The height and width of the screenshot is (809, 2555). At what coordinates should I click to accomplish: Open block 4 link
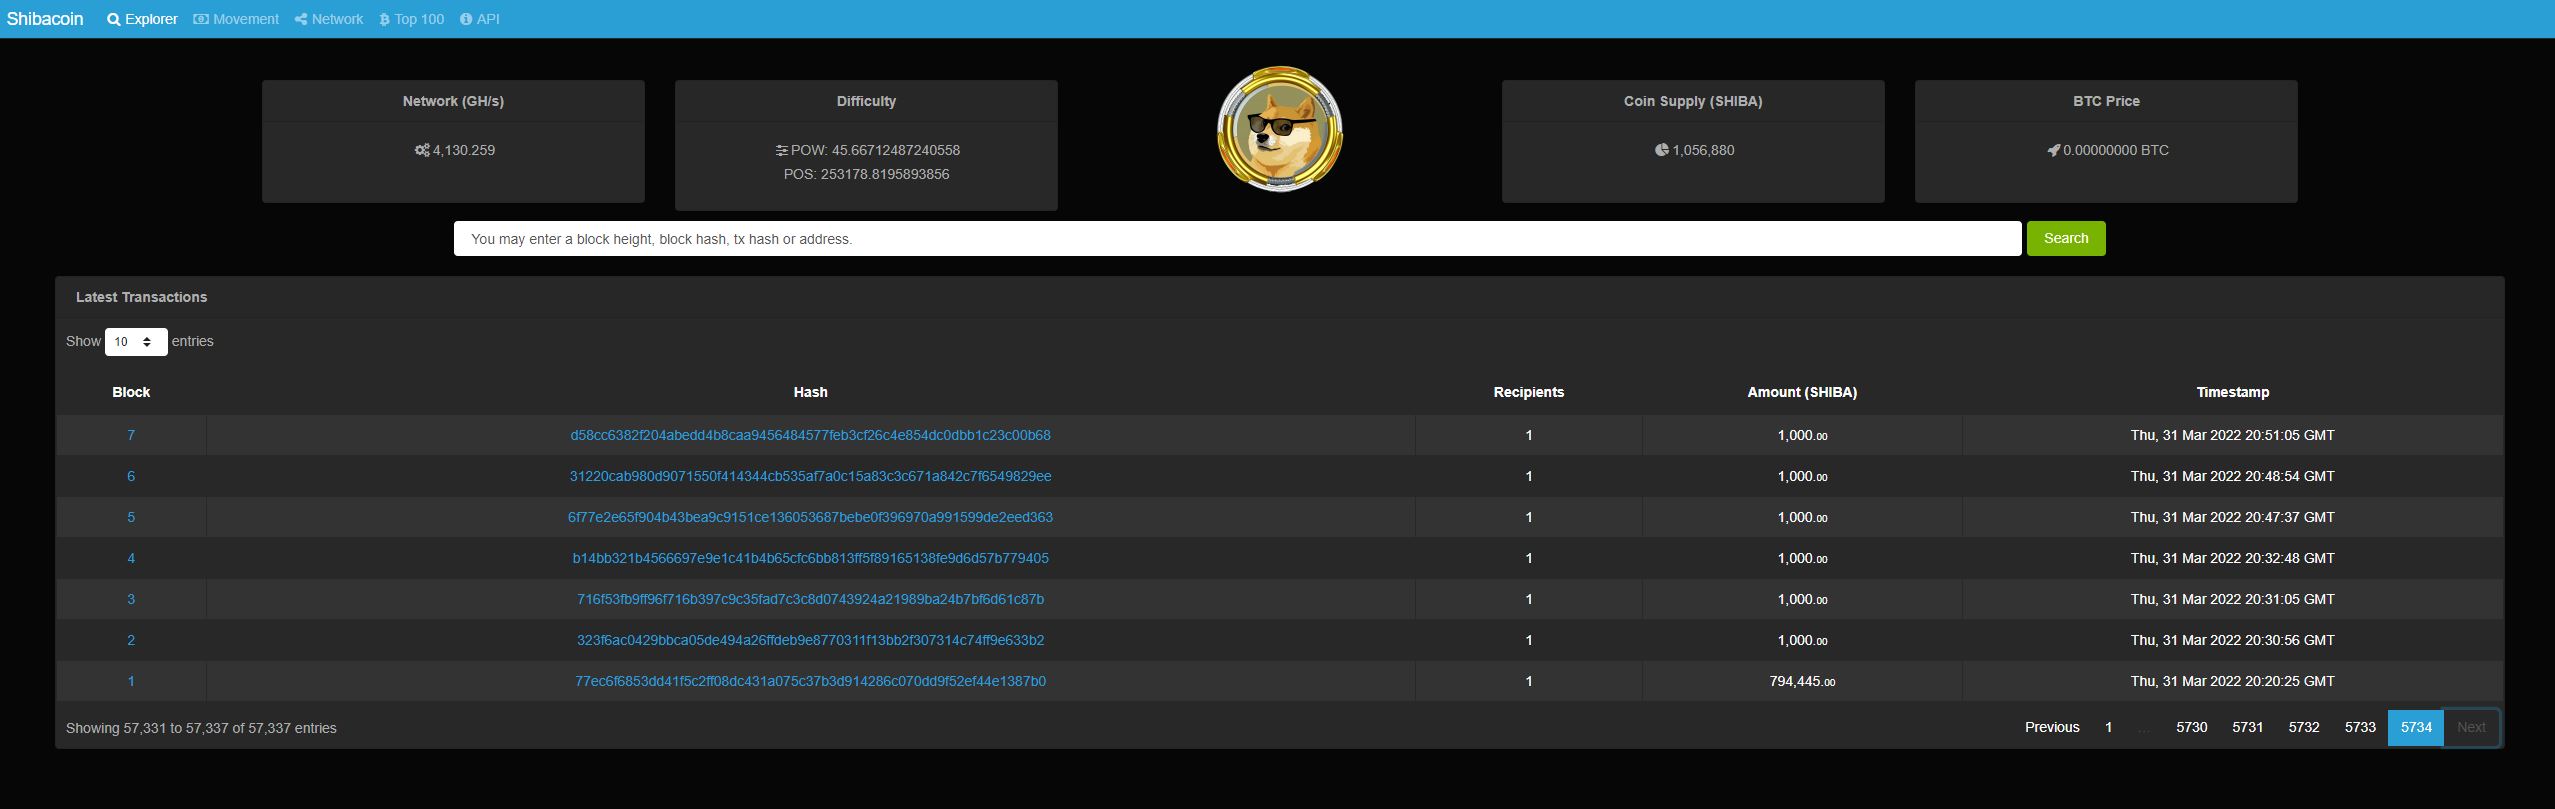click(131, 558)
